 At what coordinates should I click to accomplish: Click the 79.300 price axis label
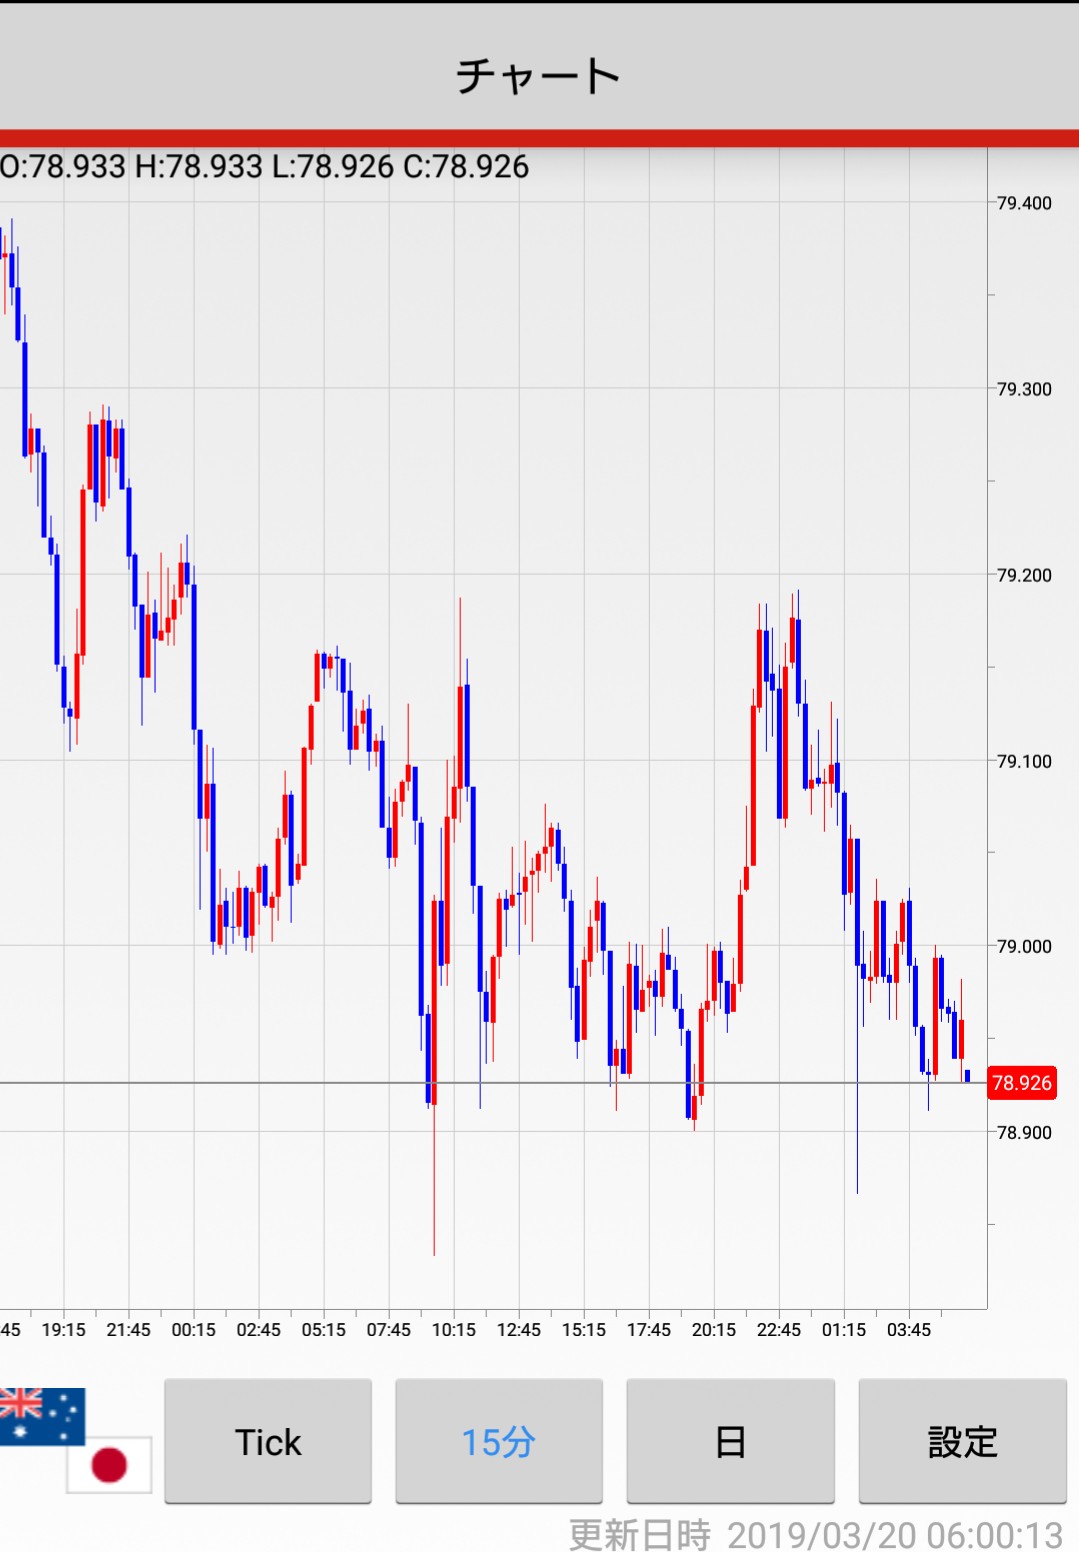click(1024, 389)
